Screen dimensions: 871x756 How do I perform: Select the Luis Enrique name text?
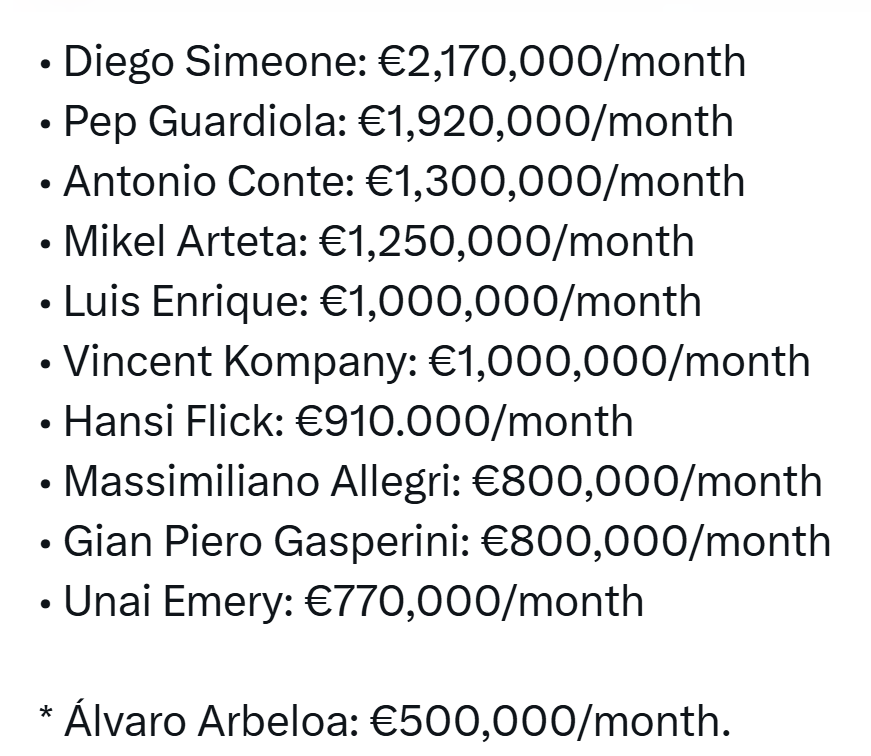[186, 302]
